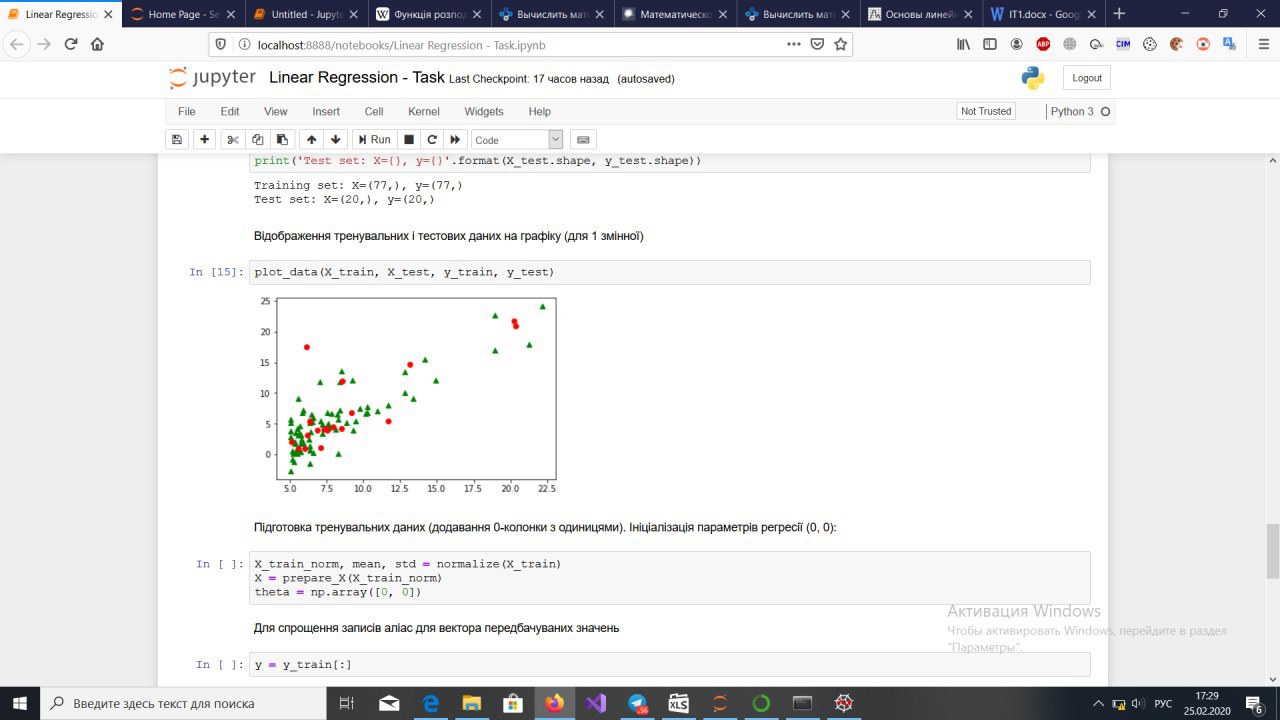This screenshot has width=1280, height=720.
Task: Click the Not Trusted button
Action: (x=986, y=111)
